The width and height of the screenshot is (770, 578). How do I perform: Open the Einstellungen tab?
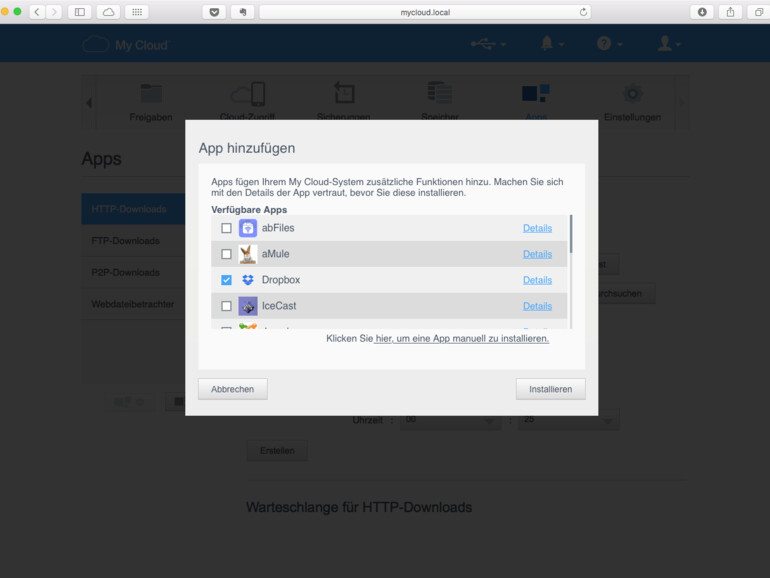[x=632, y=103]
